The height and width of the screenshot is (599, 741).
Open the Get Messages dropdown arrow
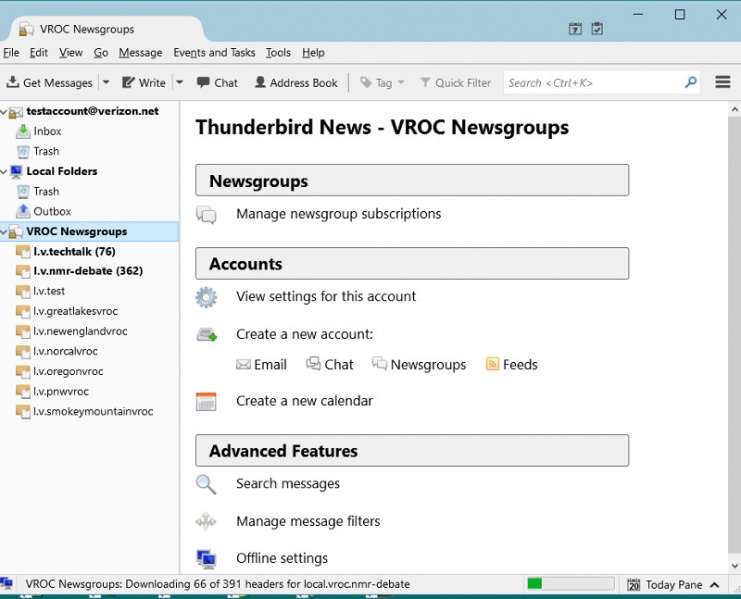coord(106,82)
